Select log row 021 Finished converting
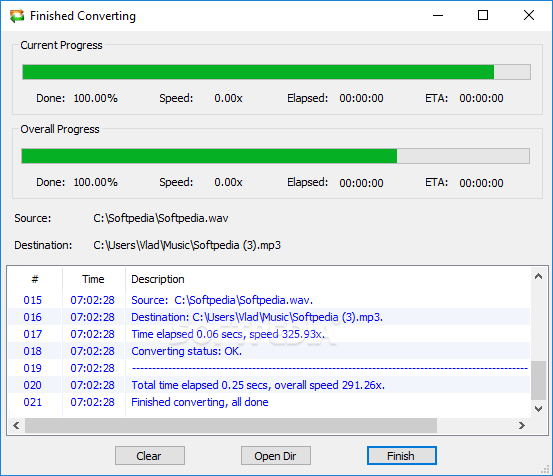 click(x=269, y=402)
